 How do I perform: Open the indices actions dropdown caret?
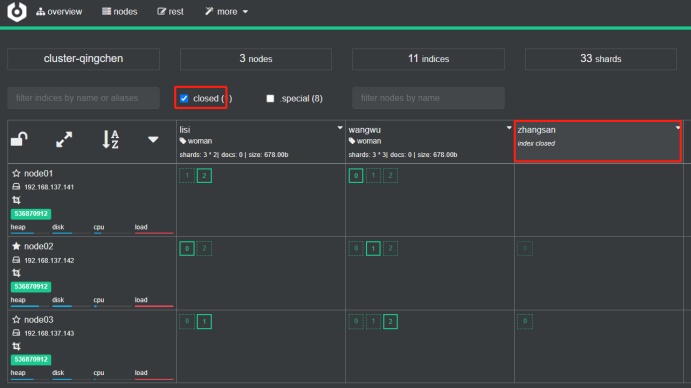(x=153, y=140)
